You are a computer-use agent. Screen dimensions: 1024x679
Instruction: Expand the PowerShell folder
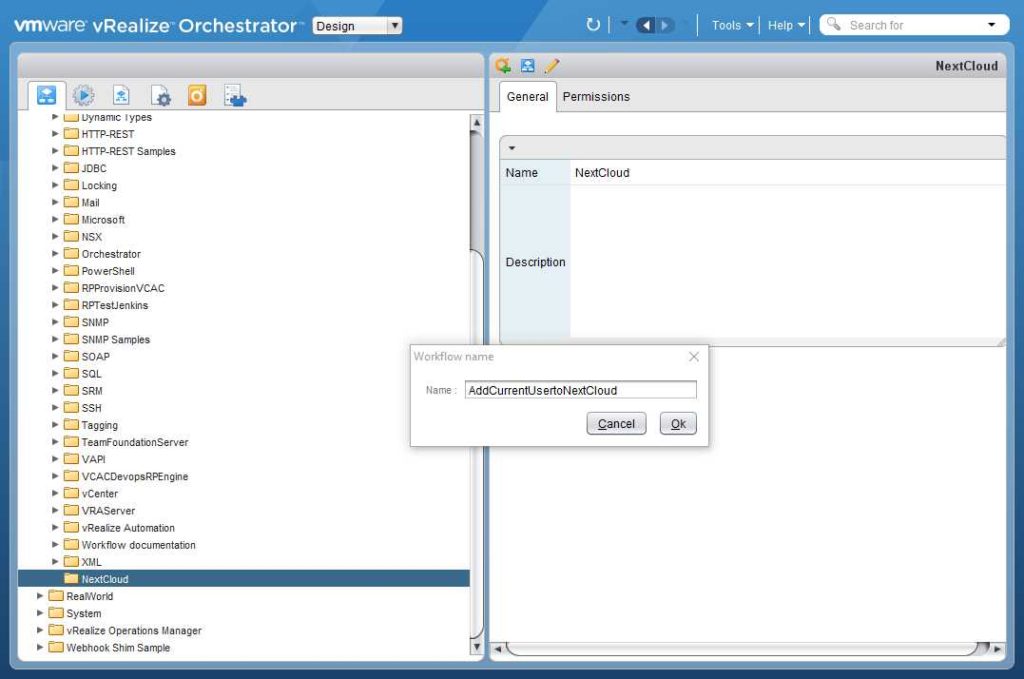(x=55, y=270)
